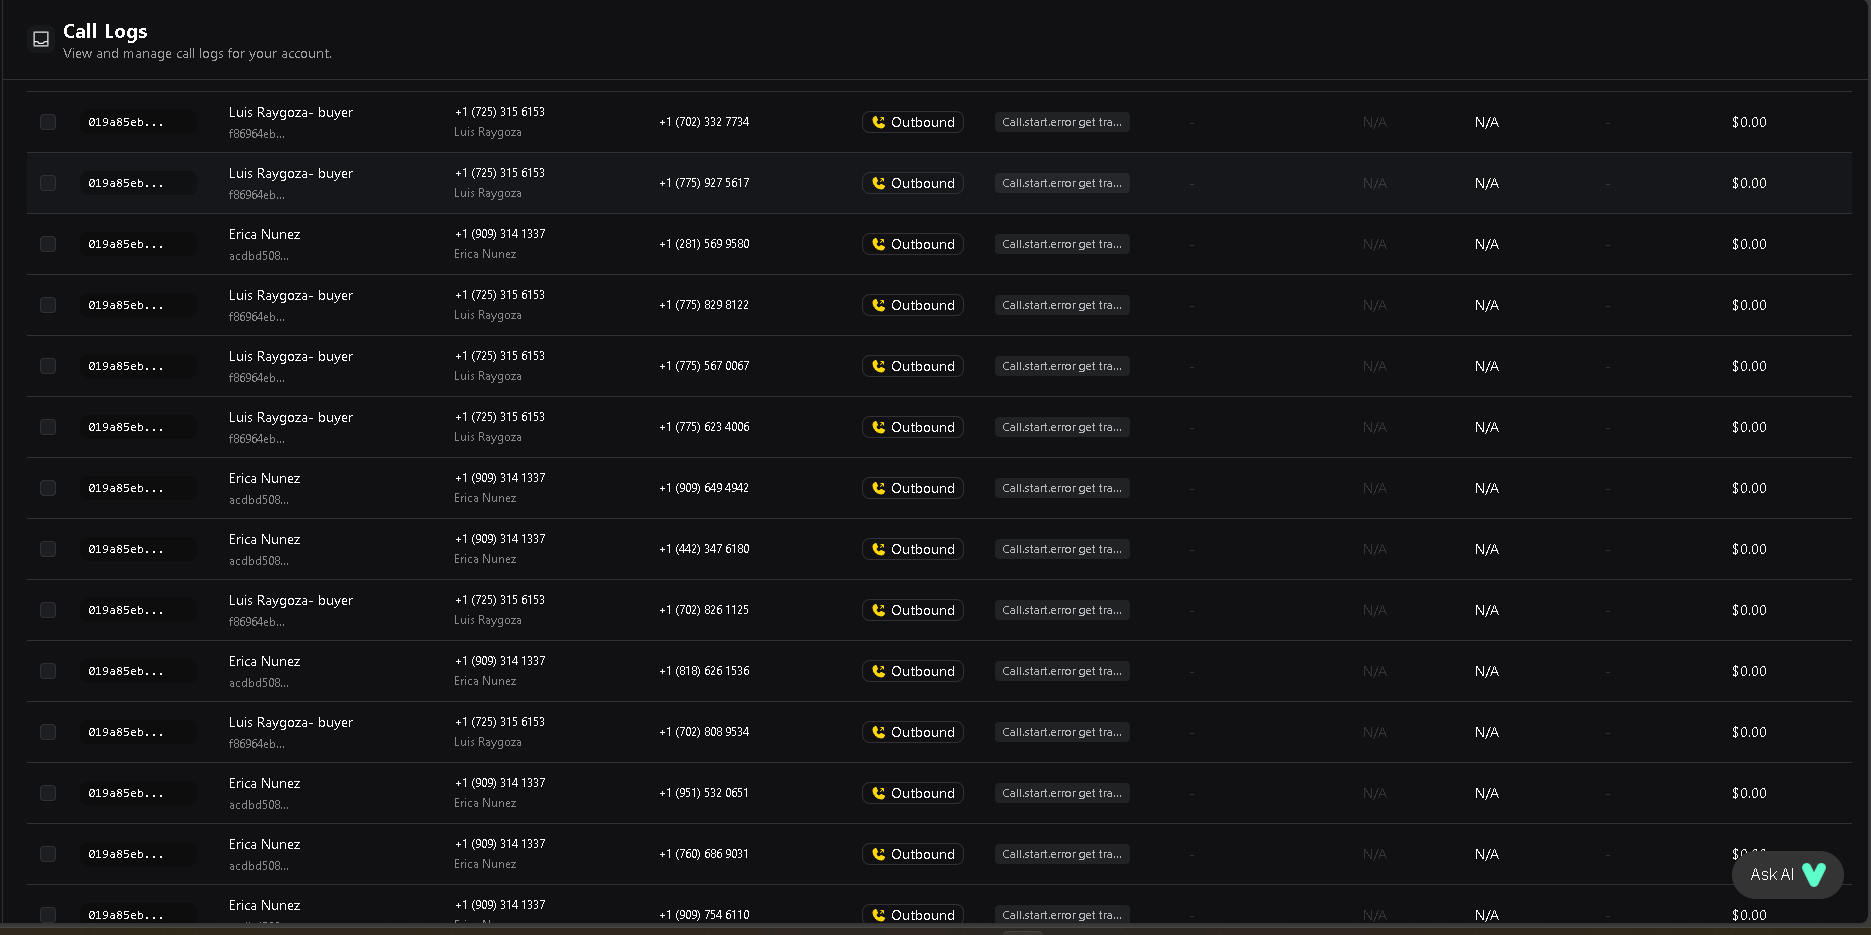Click customer number +1 (909) 754 6110
Viewport: 1871px width, 935px height.
704,915
